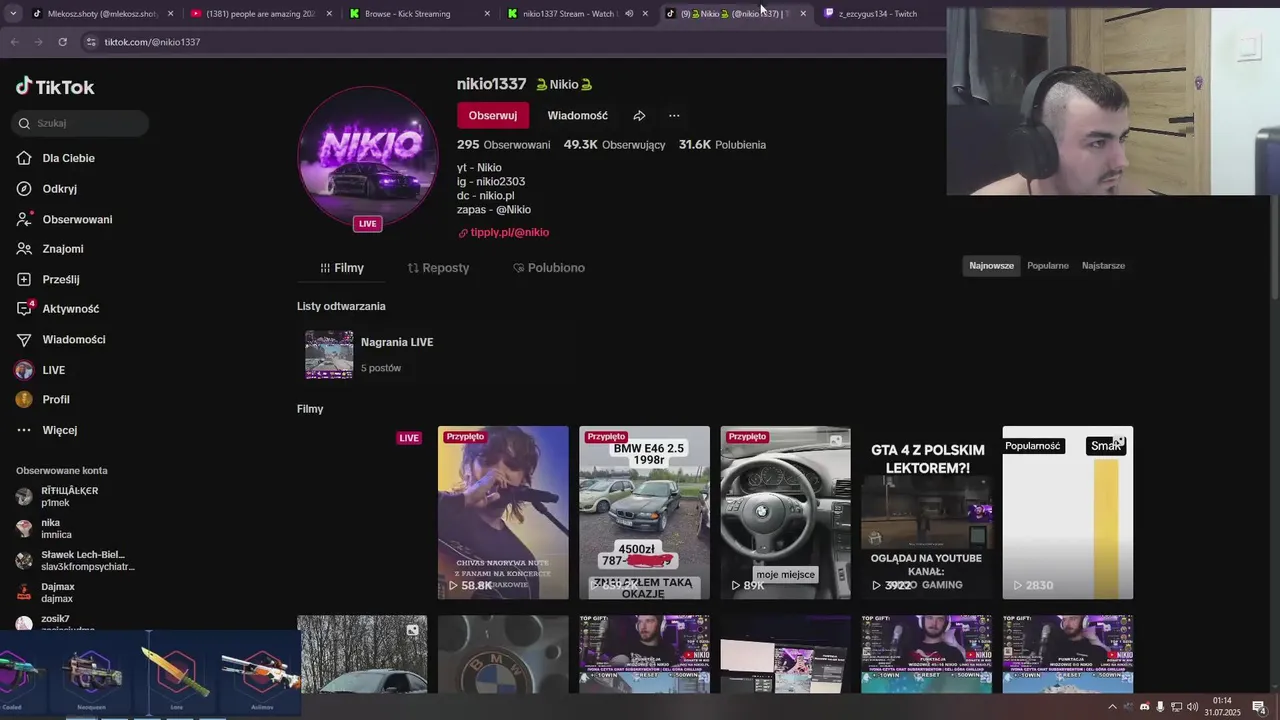Click the NIKIO live profile avatar
The width and height of the screenshot is (1280, 720).
(x=368, y=156)
